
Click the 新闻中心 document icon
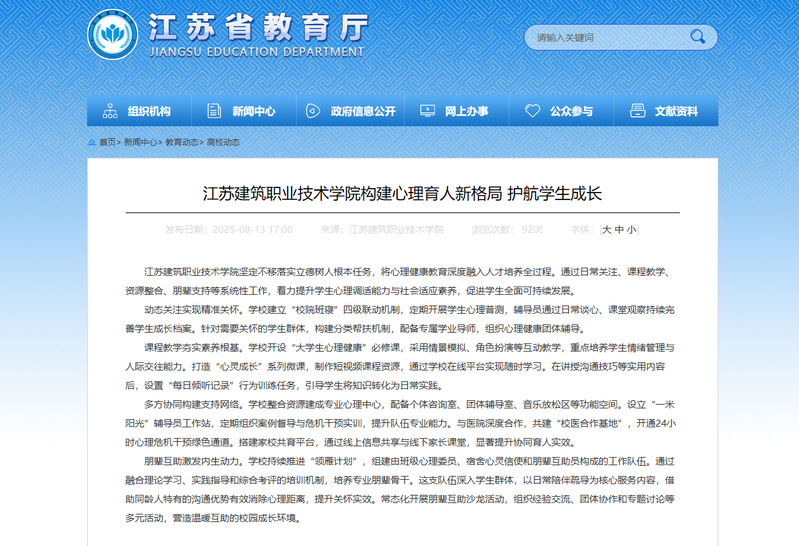212,111
